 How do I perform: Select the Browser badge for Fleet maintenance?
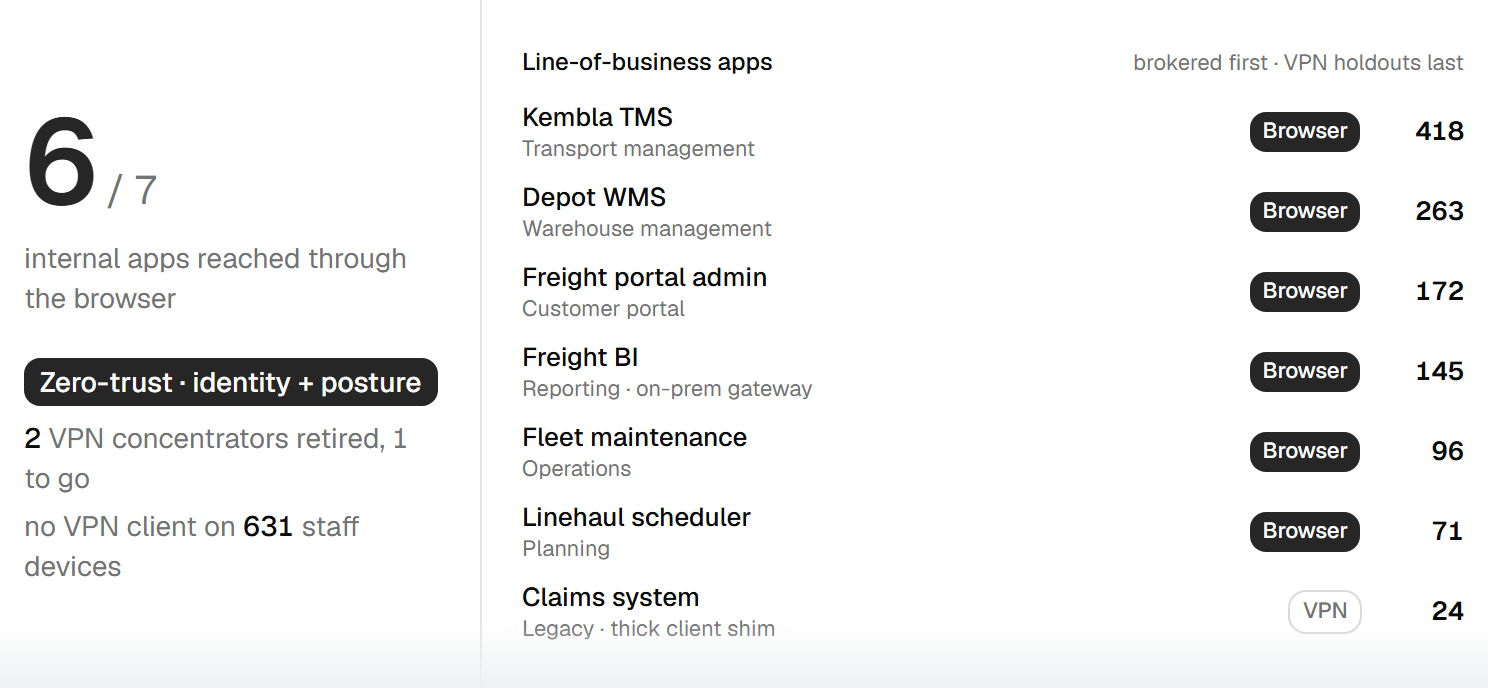tap(1304, 451)
